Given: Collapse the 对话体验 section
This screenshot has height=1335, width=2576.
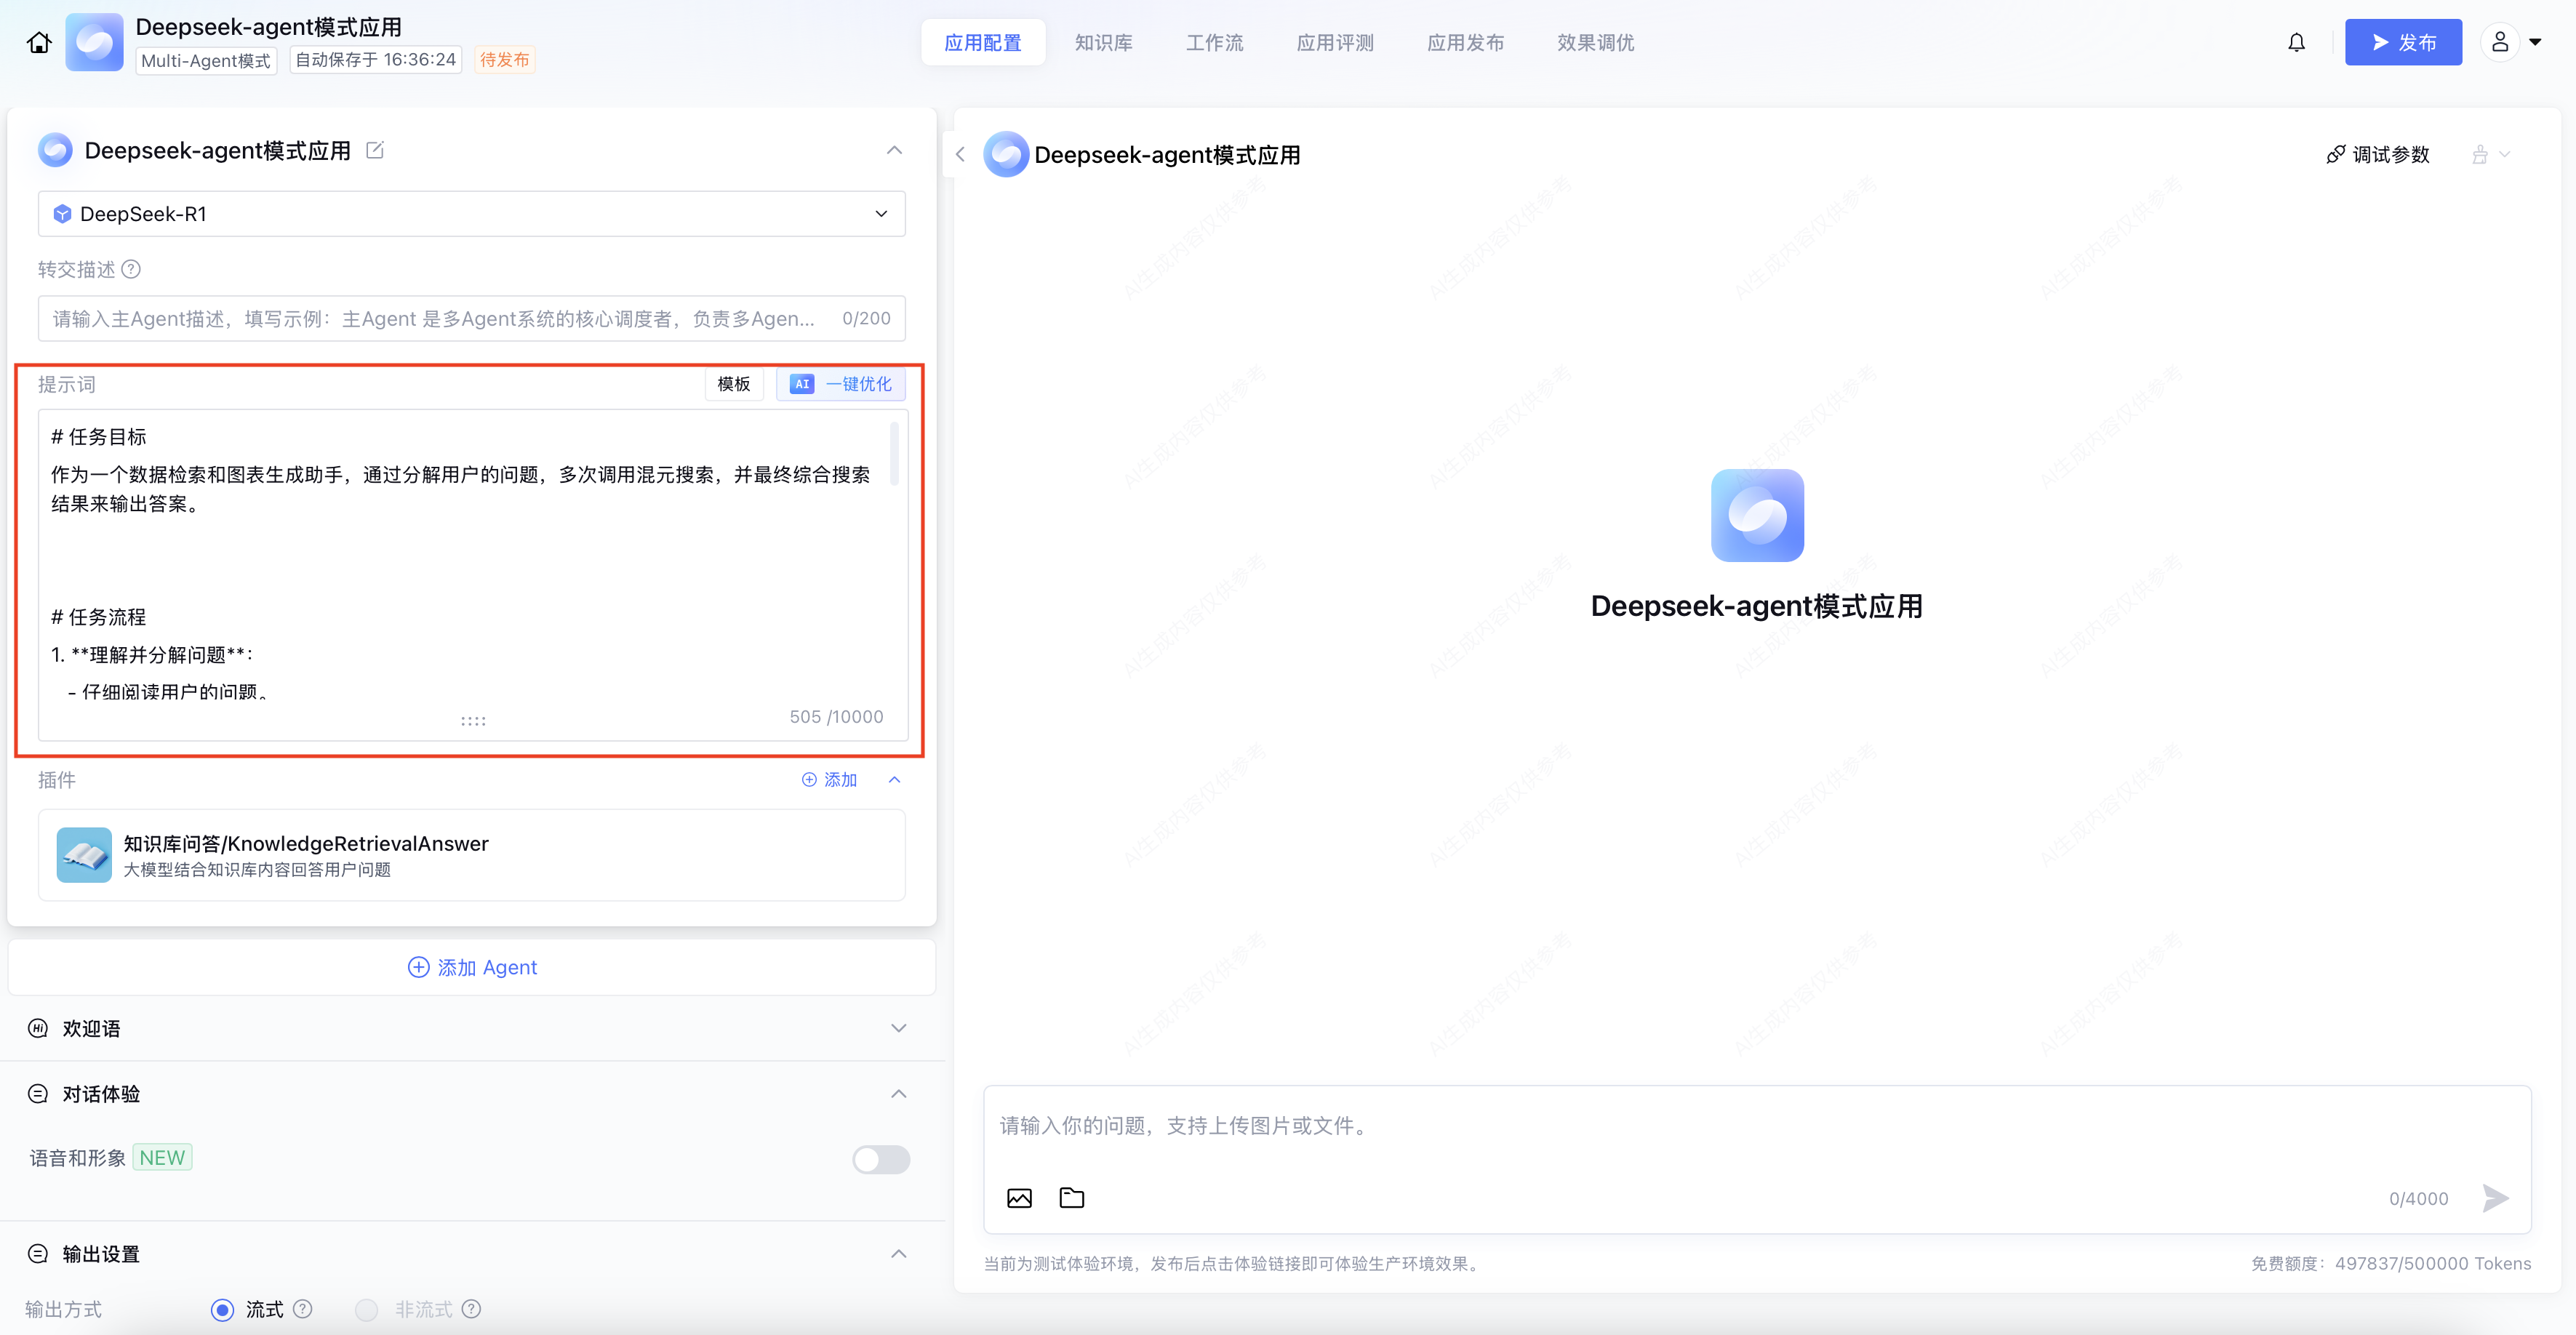Looking at the screenshot, I should 899,1094.
